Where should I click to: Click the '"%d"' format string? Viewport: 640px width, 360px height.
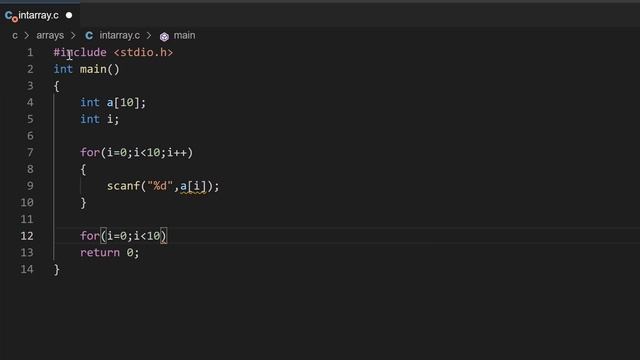[160, 186]
